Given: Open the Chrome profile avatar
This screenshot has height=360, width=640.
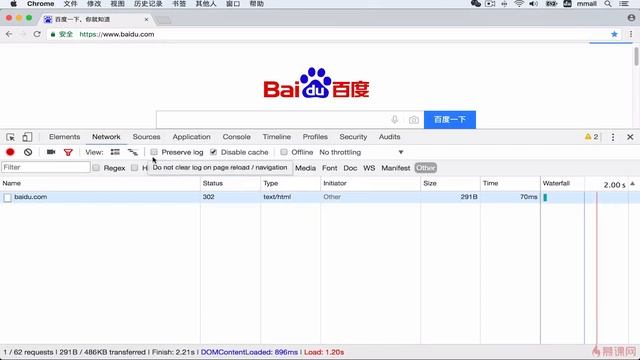Looking at the screenshot, I should [x=631, y=18].
